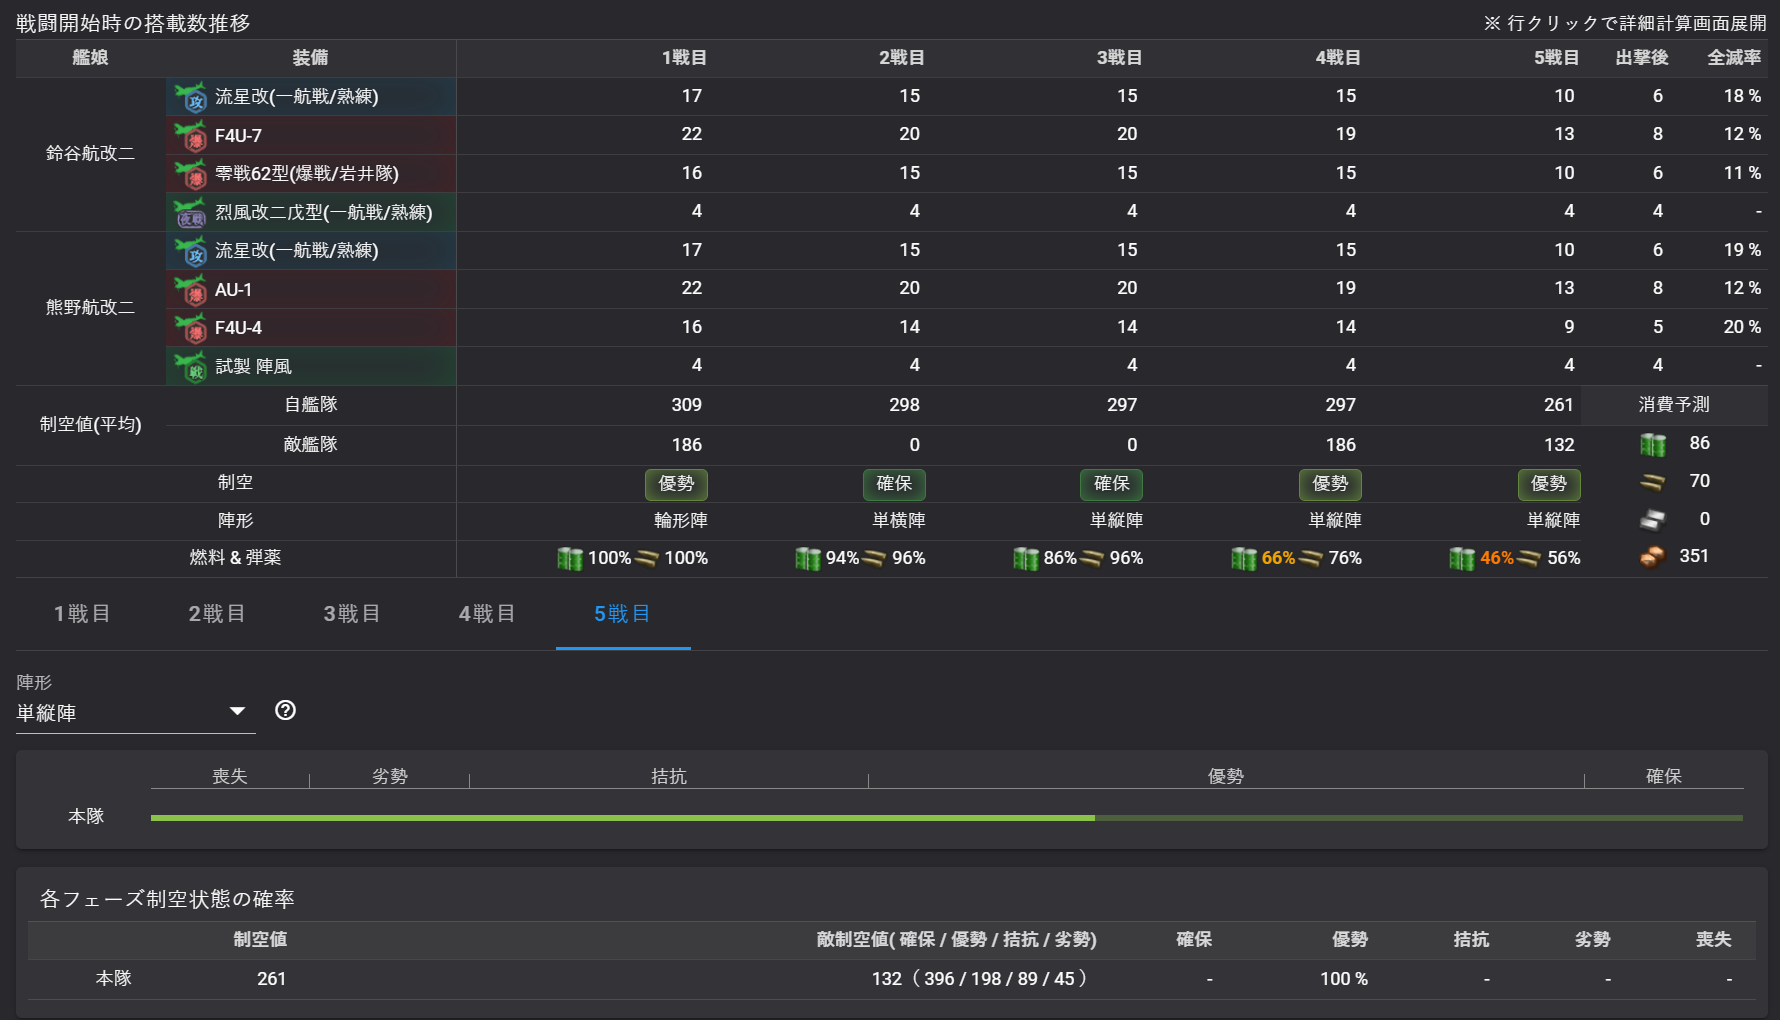Screen dimensions: 1780x1020
Task: Switch to the 1戦目 tab
Action: (x=82, y=614)
